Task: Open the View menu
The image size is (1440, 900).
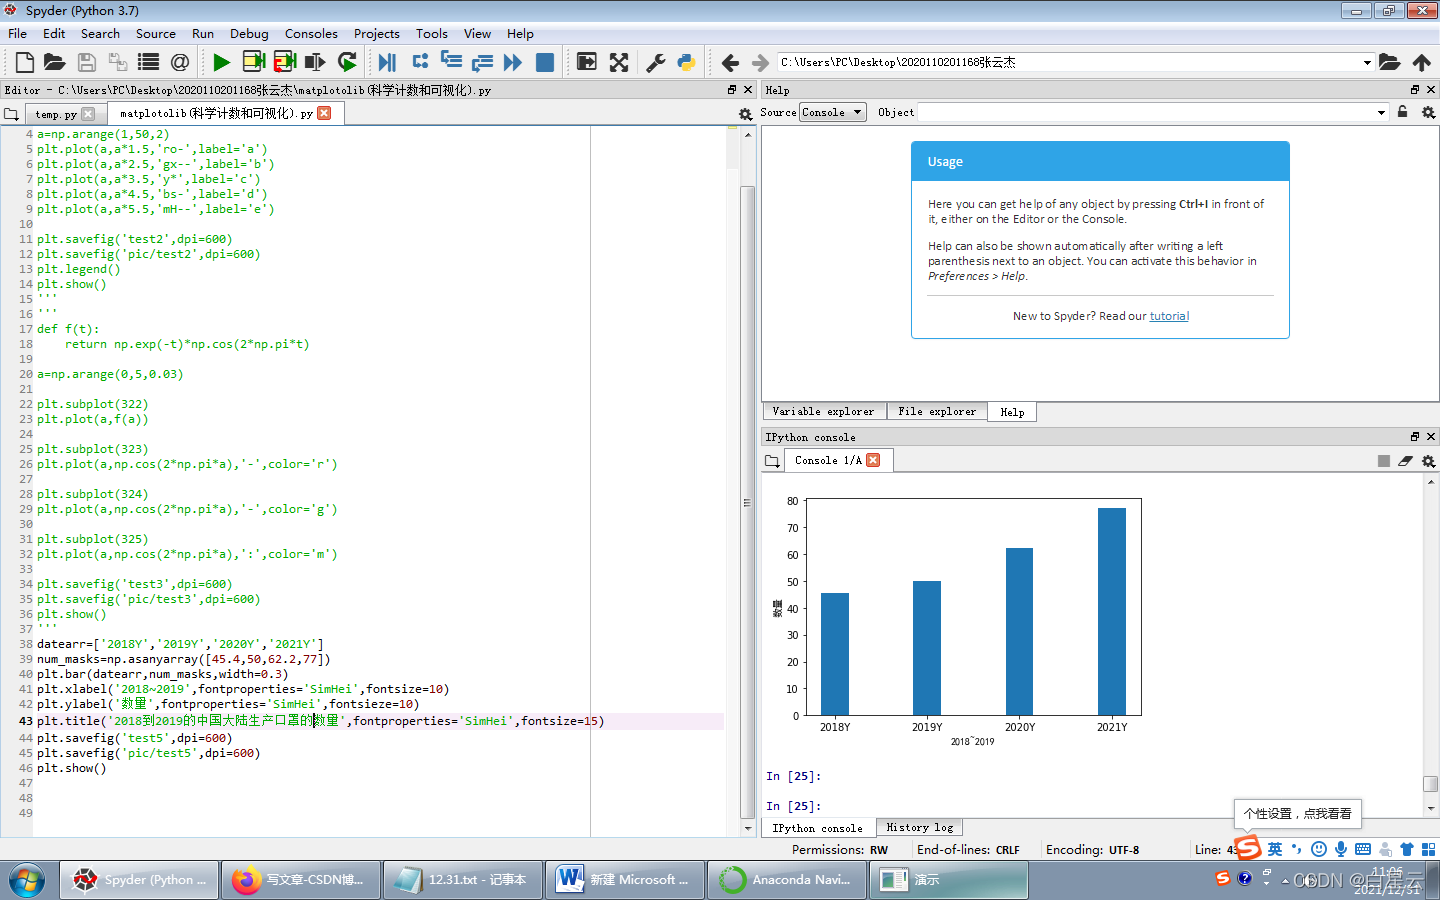Action: click(x=477, y=33)
